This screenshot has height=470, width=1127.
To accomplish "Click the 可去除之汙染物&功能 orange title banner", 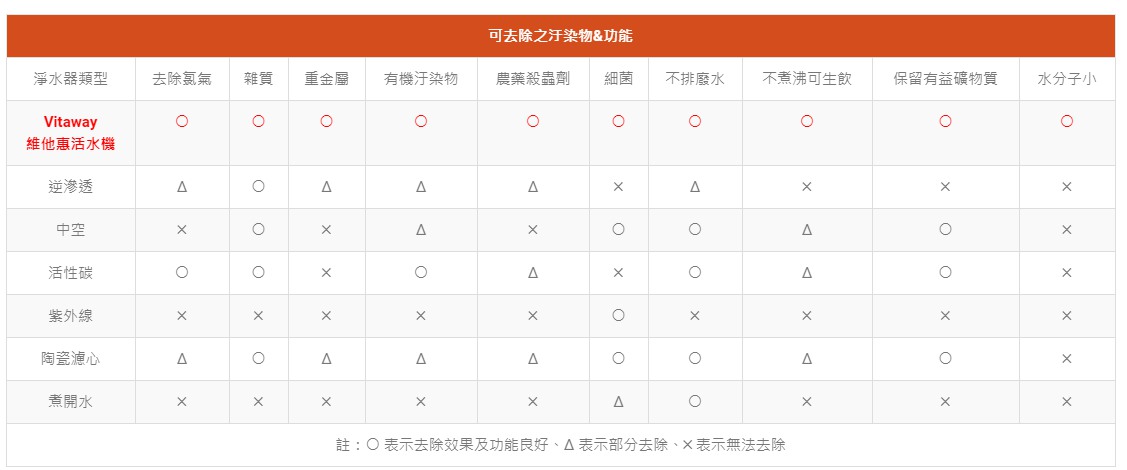I will tap(560, 36).
